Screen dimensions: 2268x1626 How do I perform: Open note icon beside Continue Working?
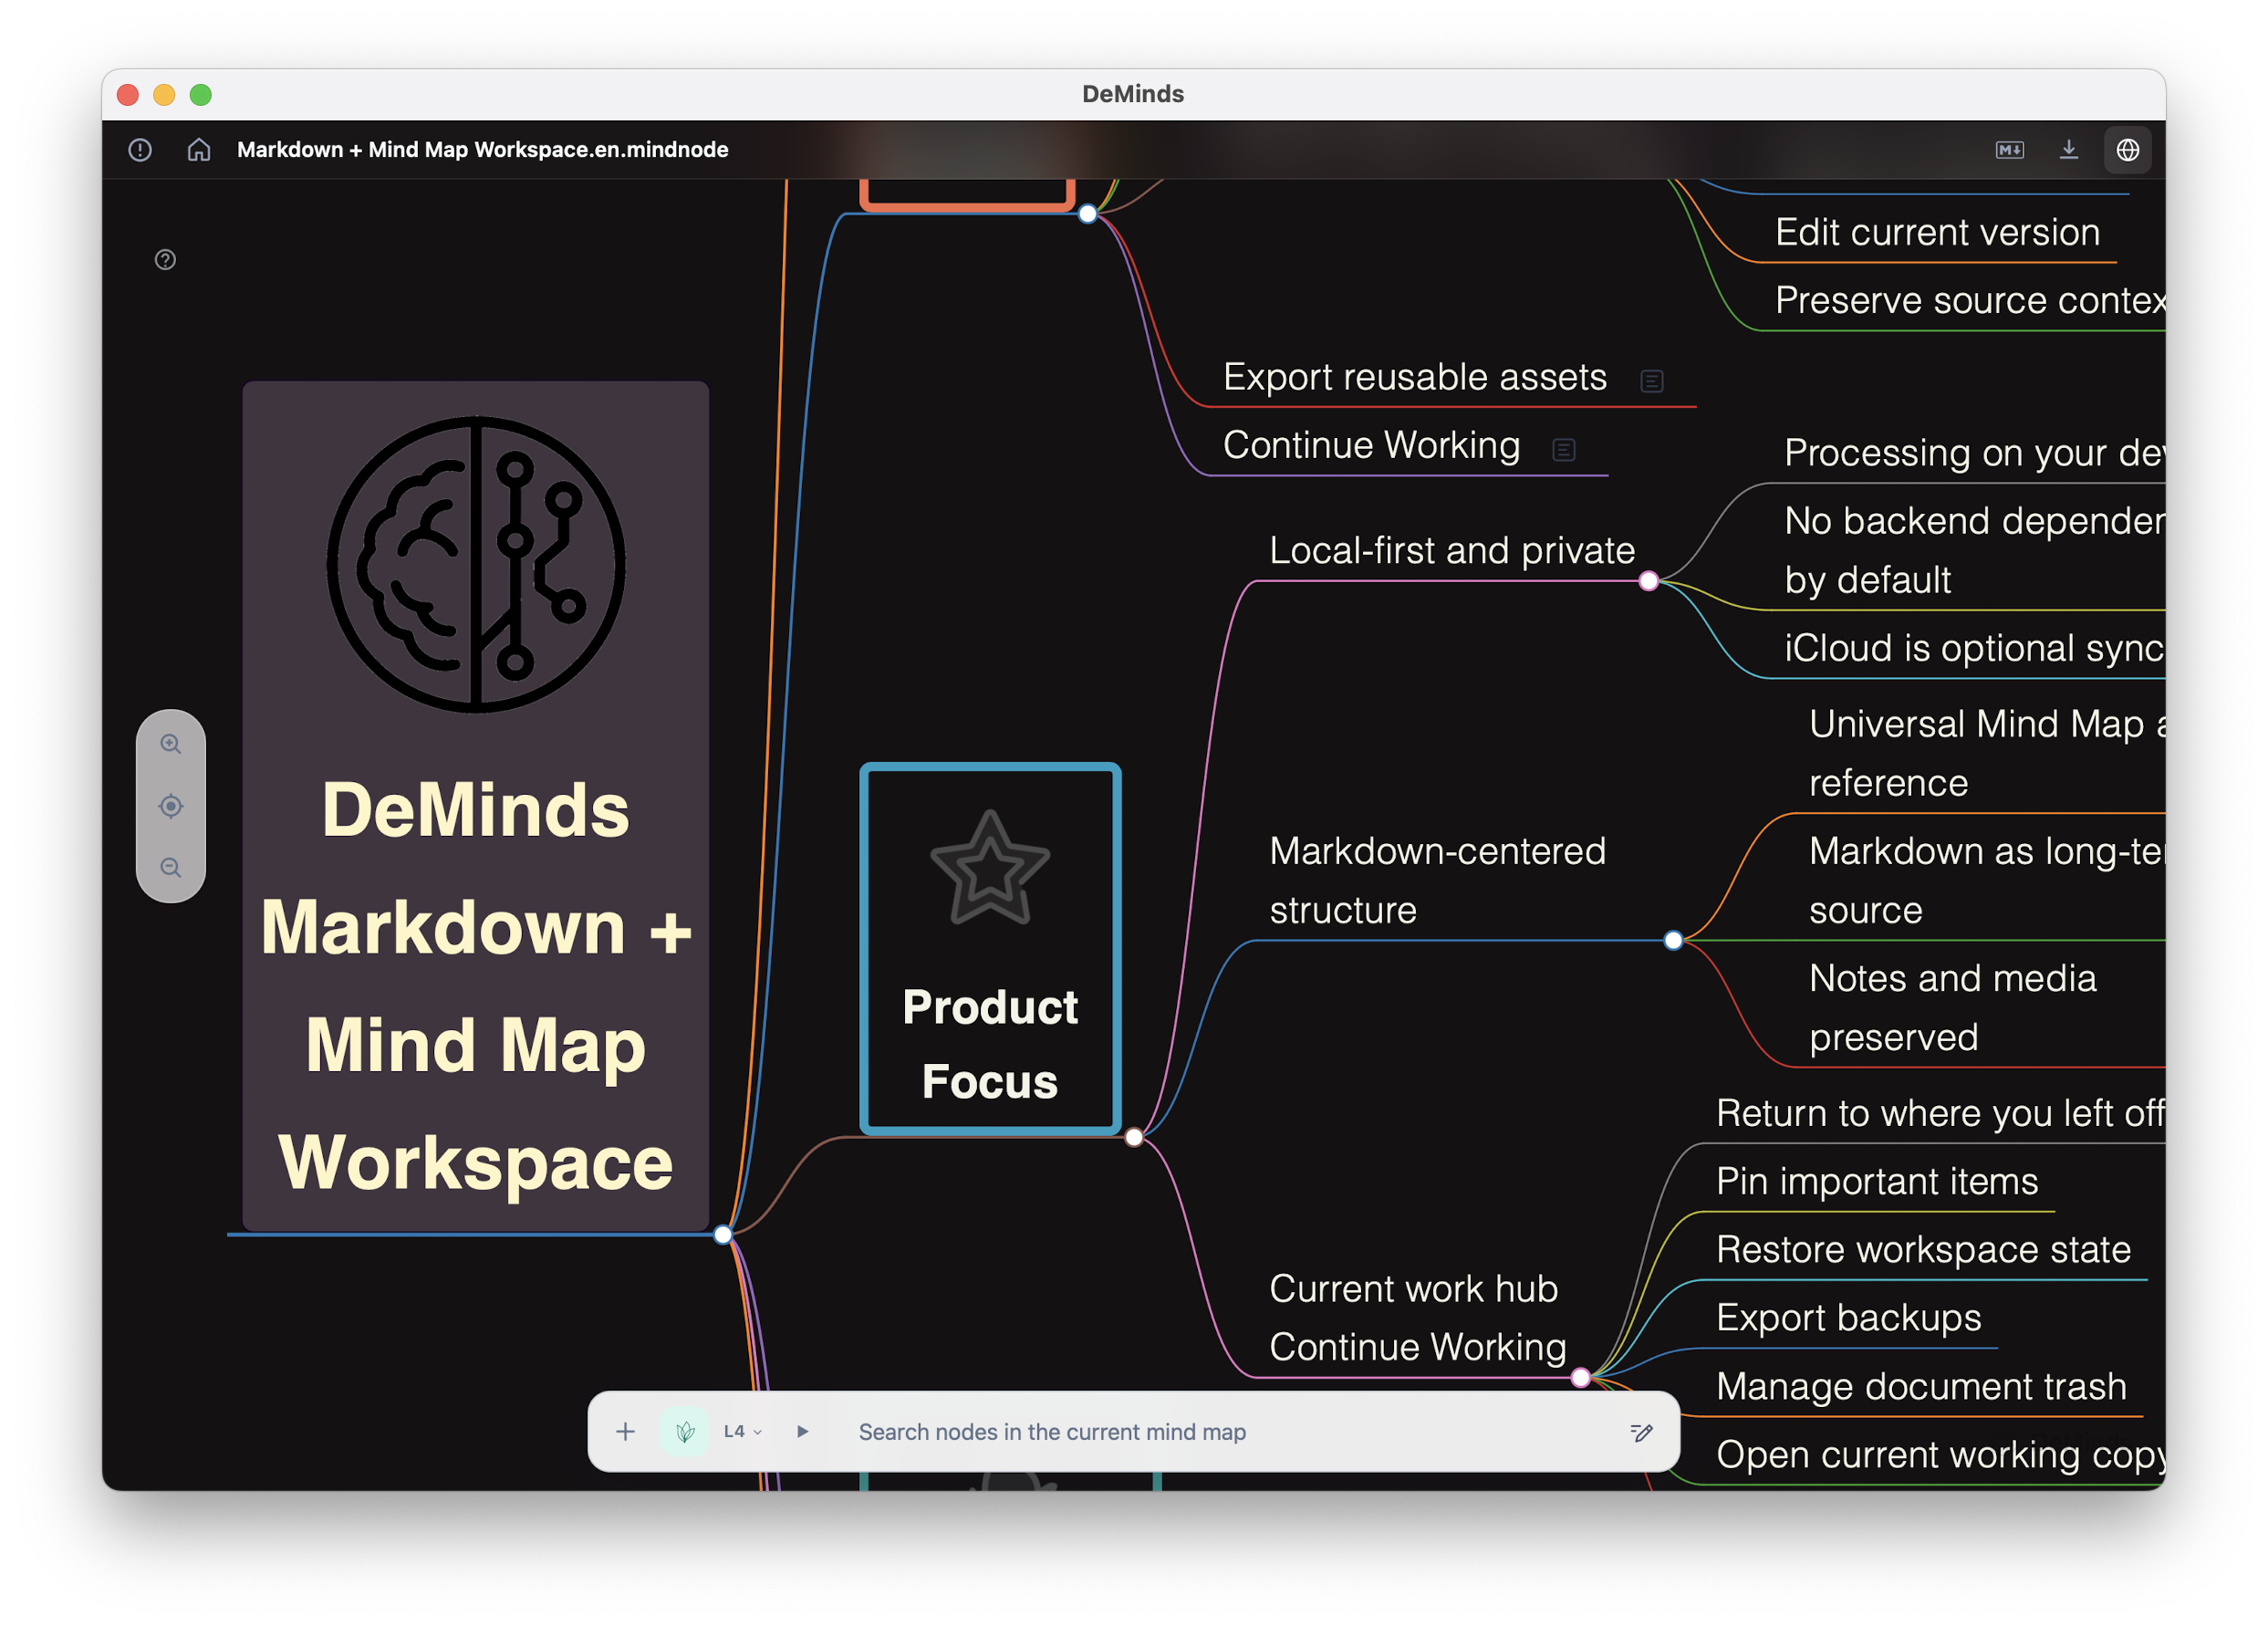coord(1564,450)
